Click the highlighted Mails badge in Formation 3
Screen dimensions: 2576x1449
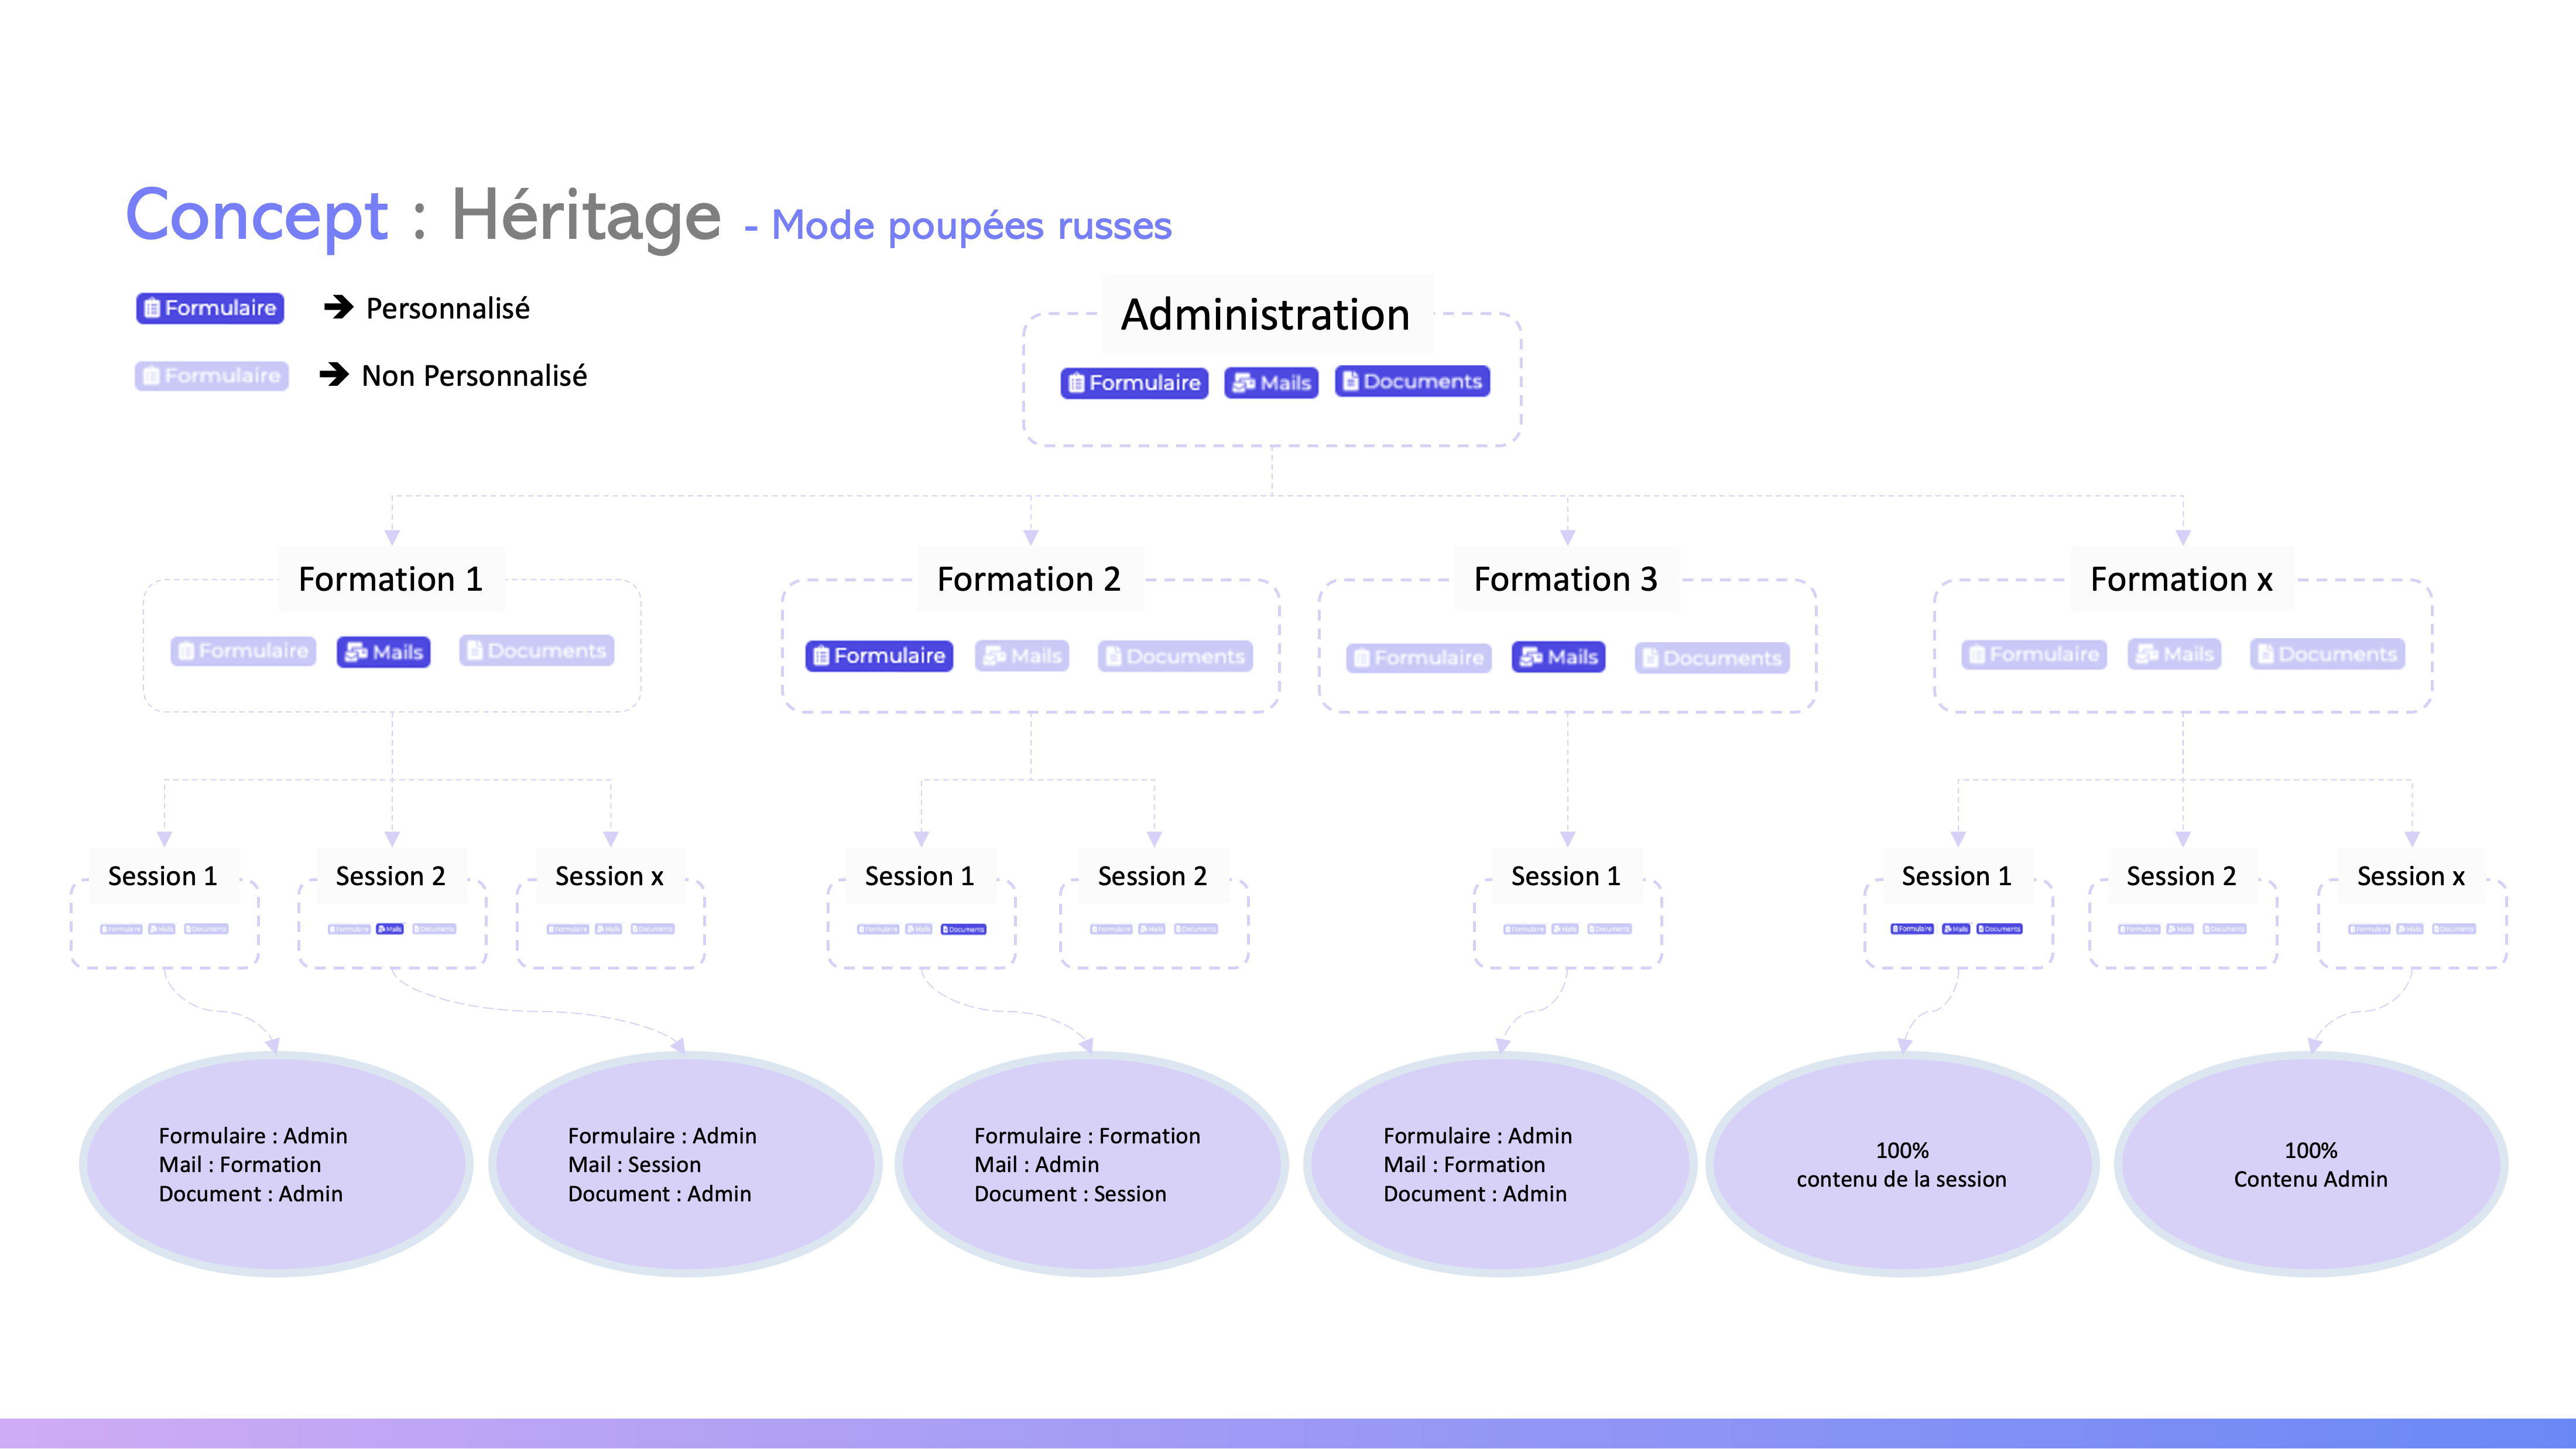(1558, 657)
